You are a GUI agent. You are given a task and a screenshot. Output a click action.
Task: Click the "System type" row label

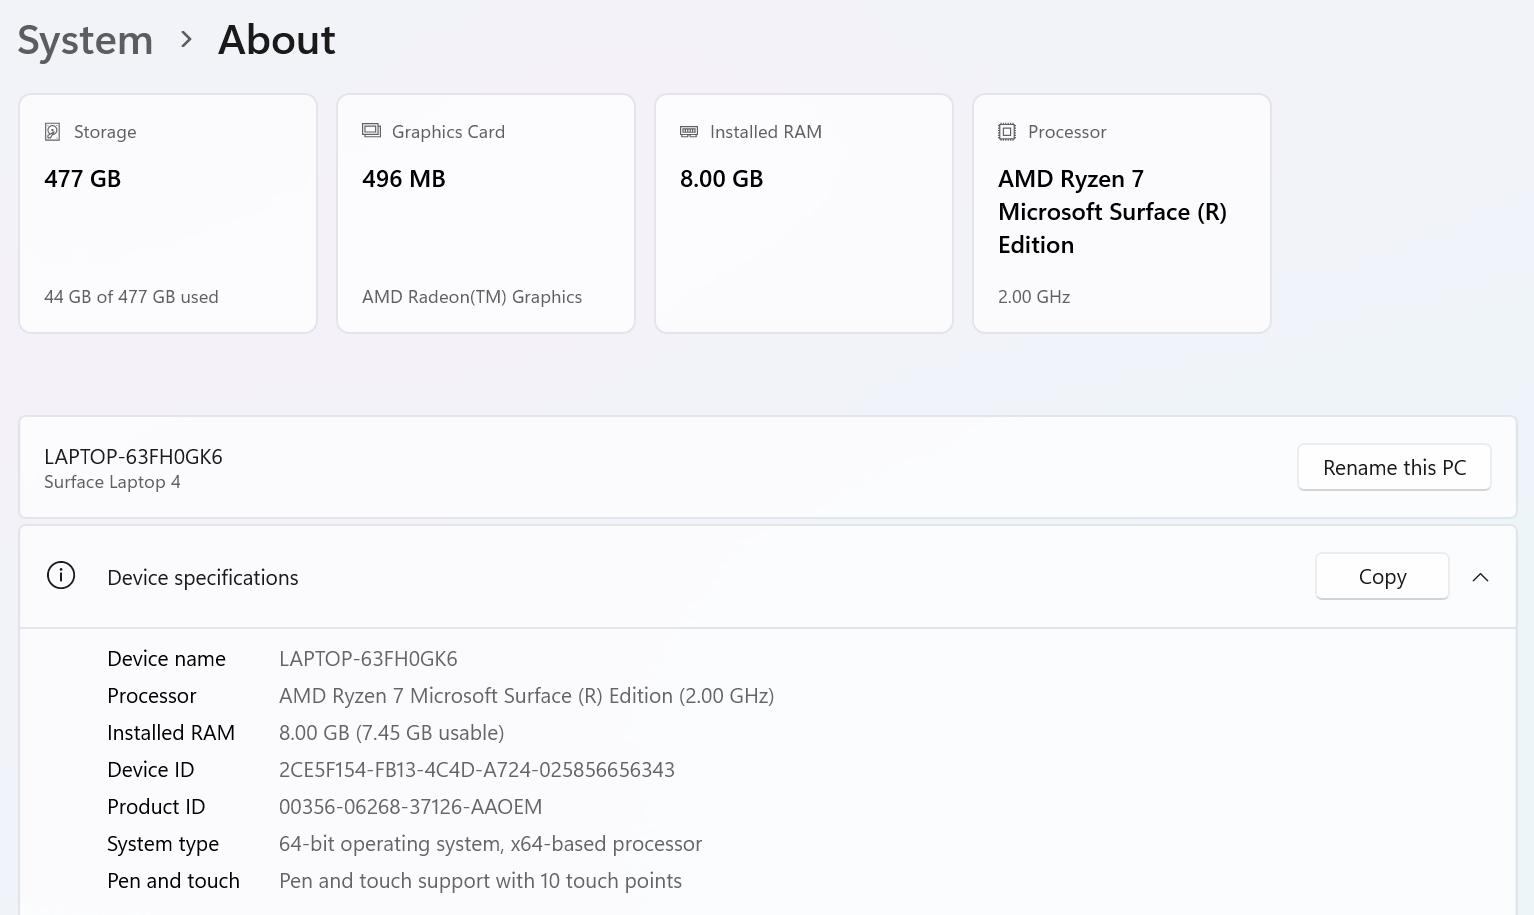(x=163, y=844)
